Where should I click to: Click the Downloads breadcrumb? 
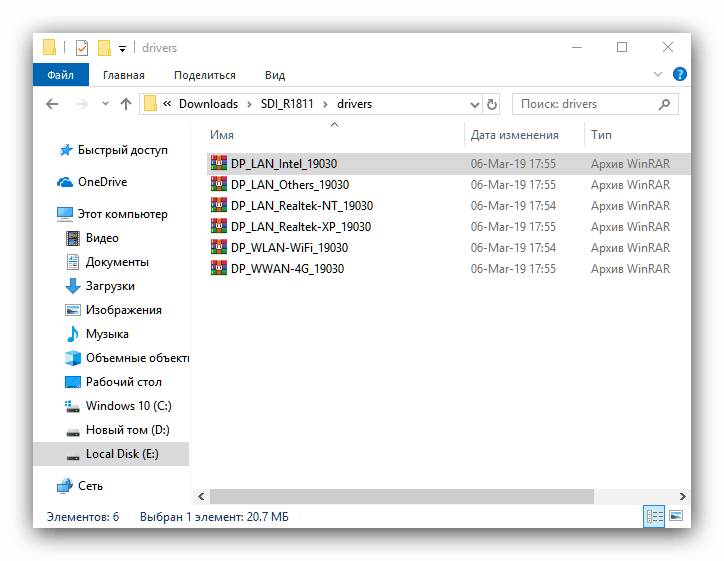pyautogui.click(x=208, y=104)
